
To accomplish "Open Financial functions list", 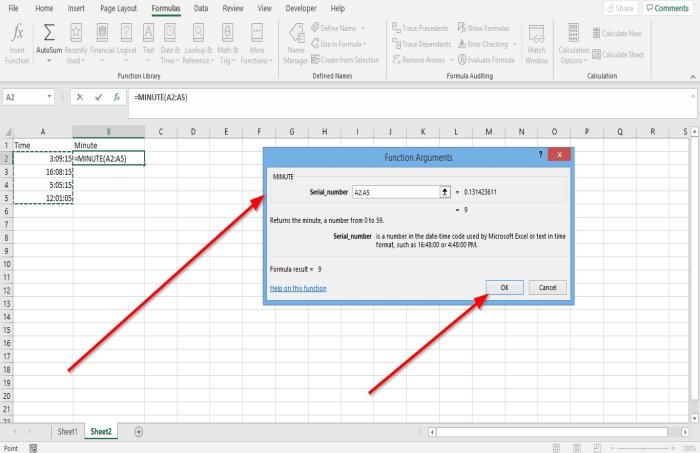I will [x=102, y=44].
